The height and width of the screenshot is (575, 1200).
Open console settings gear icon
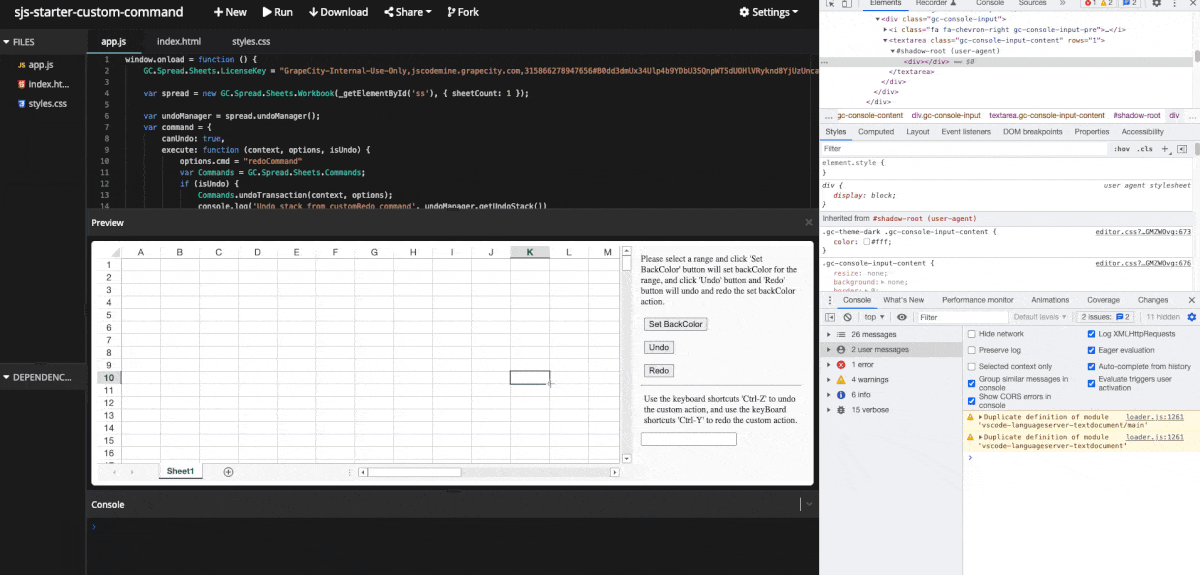click(1191, 317)
